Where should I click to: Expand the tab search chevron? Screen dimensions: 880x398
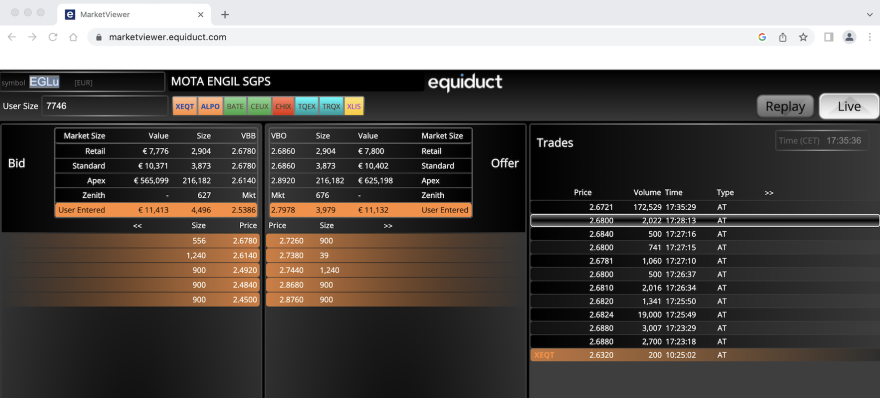click(x=870, y=15)
